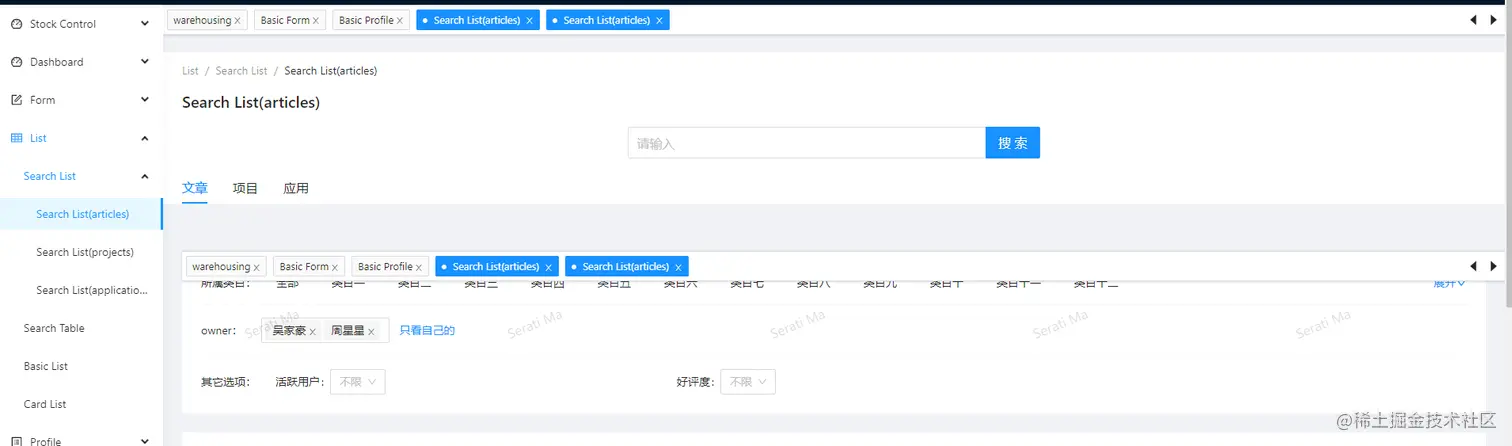The image size is (1512, 446).
Task: Click the Search List(articles) page heading
Action: tap(251, 102)
